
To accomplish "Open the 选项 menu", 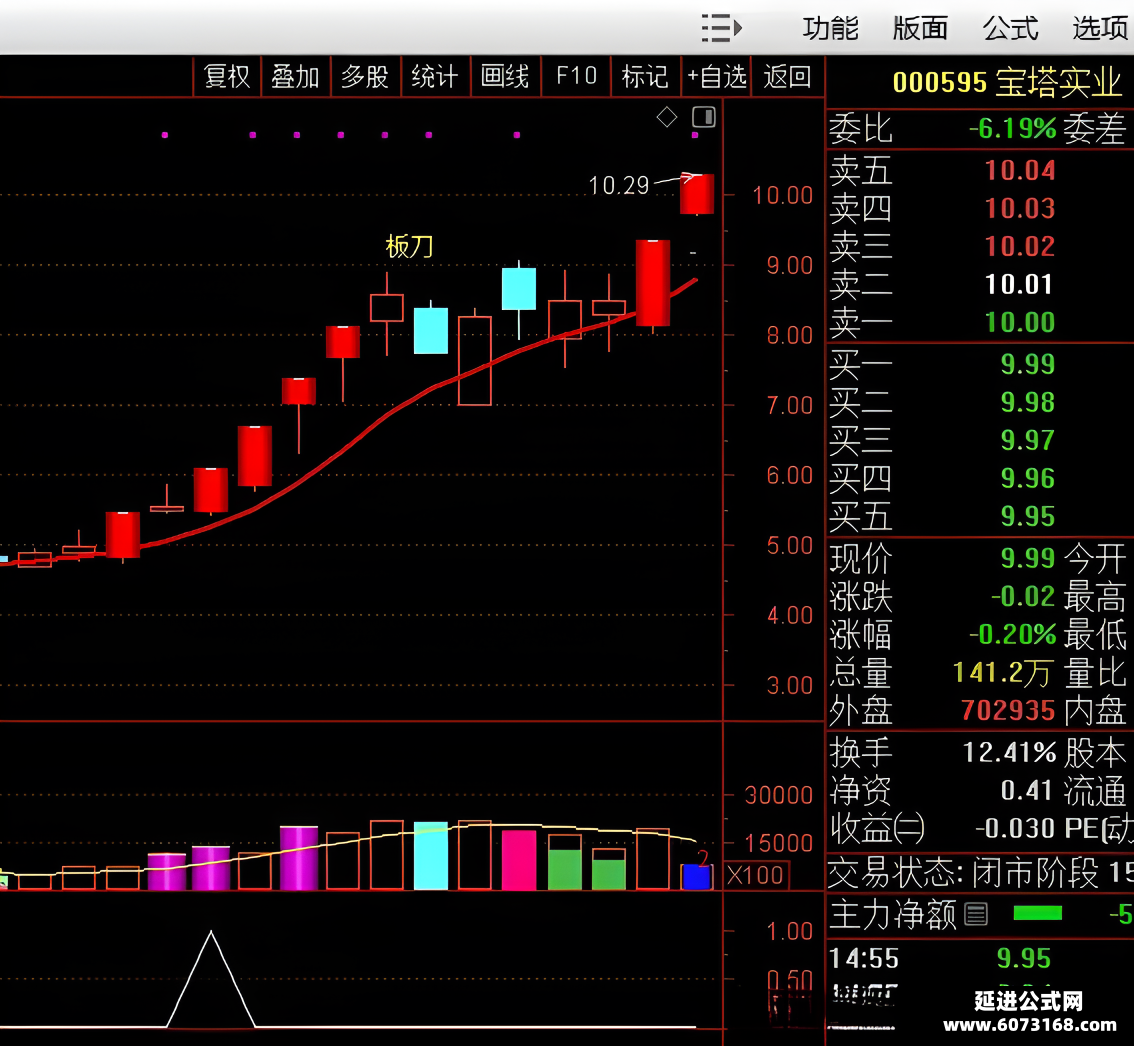I will pyautogui.click(x=1100, y=29).
